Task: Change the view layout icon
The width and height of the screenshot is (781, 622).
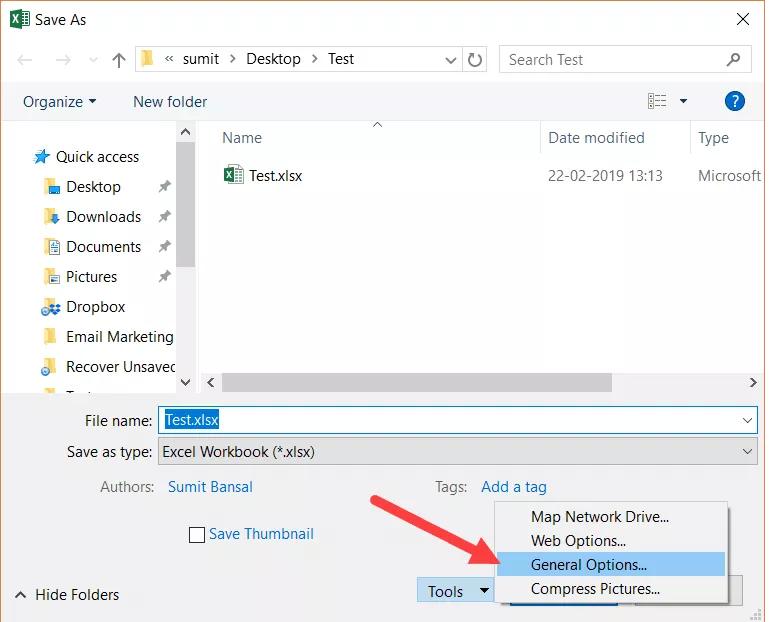Action: click(x=657, y=101)
